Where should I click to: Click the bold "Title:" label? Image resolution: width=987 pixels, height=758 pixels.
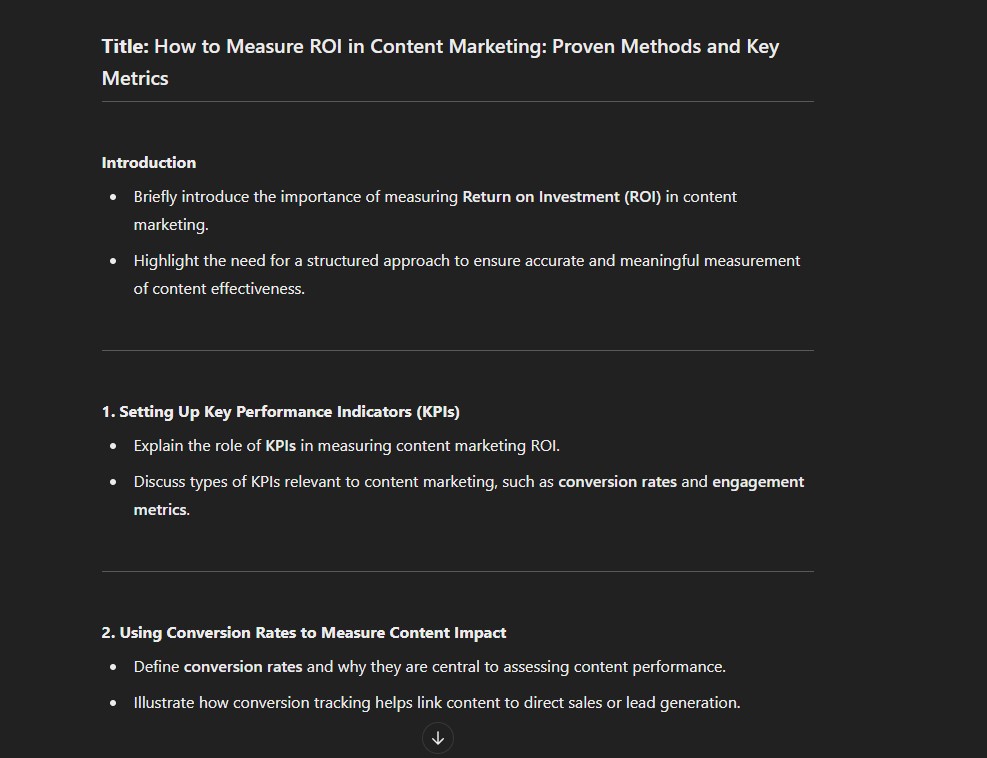125,47
